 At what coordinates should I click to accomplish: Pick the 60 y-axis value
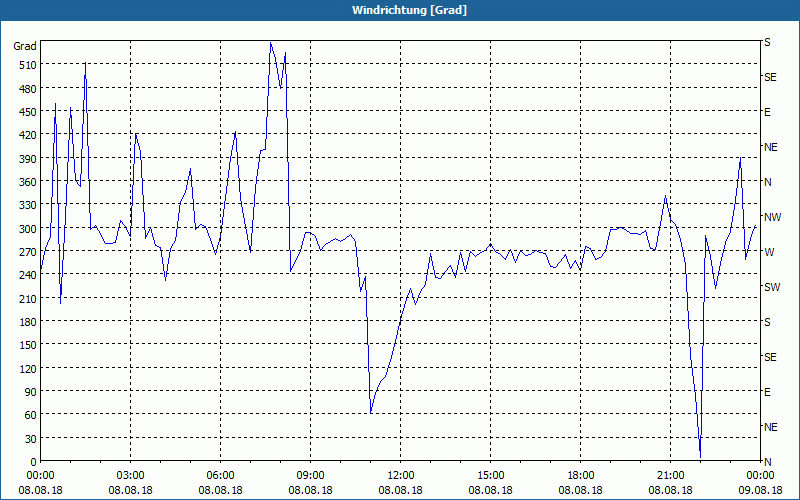(x=31, y=415)
